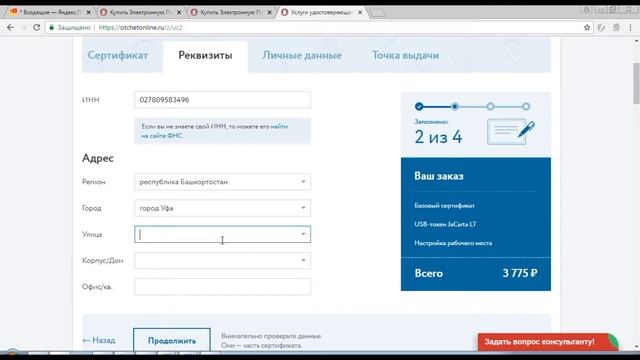The image size is (640, 360).
Task: Click the third step circle
Action: tap(490, 107)
